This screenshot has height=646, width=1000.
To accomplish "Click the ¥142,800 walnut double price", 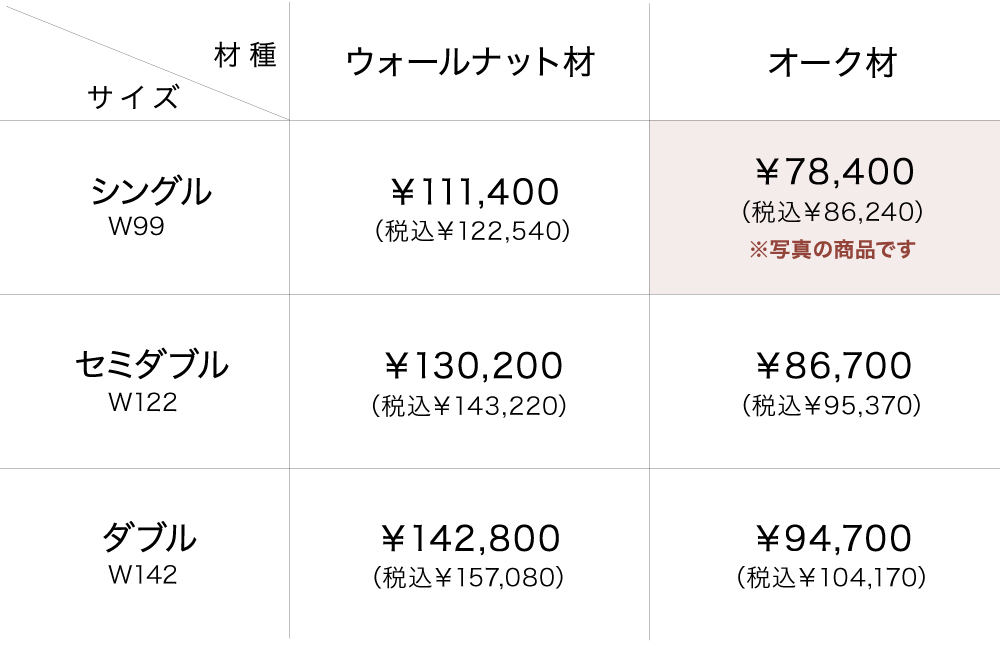I will tap(471, 539).
